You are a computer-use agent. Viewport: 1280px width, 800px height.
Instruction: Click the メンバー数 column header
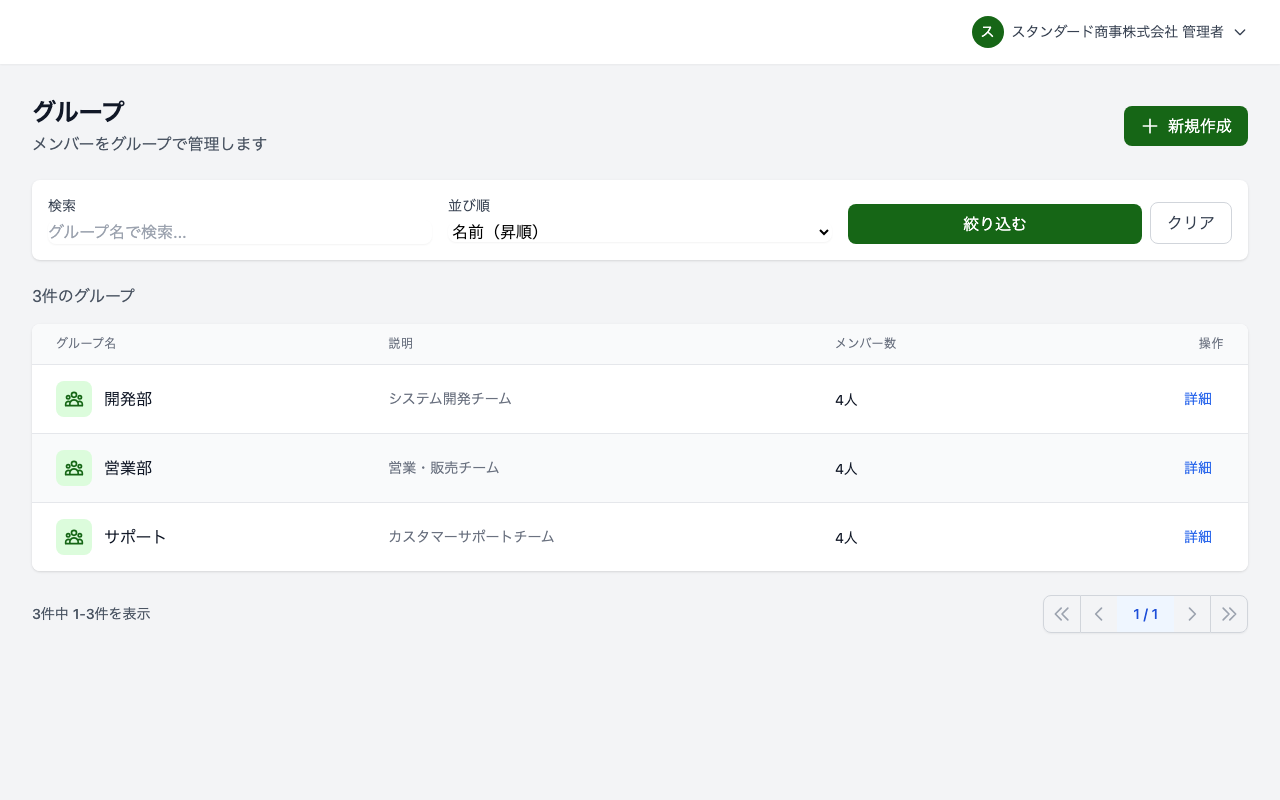click(866, 343)
